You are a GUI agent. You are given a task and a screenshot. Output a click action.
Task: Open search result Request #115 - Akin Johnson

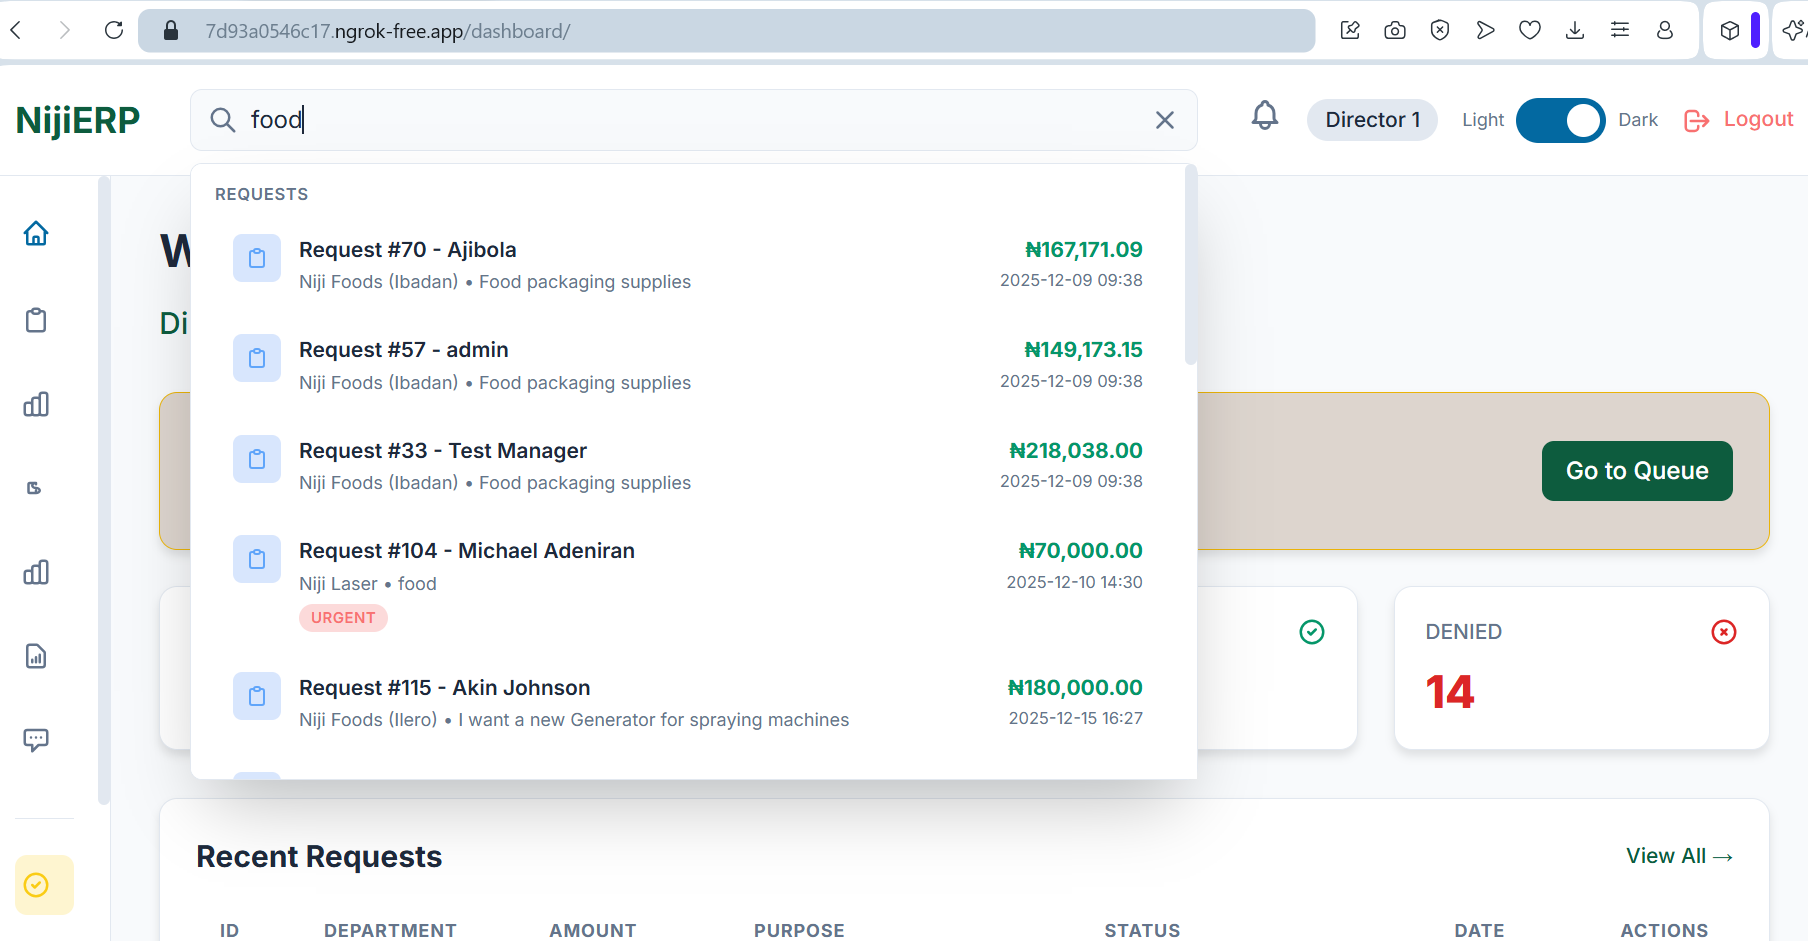point(688,703)
